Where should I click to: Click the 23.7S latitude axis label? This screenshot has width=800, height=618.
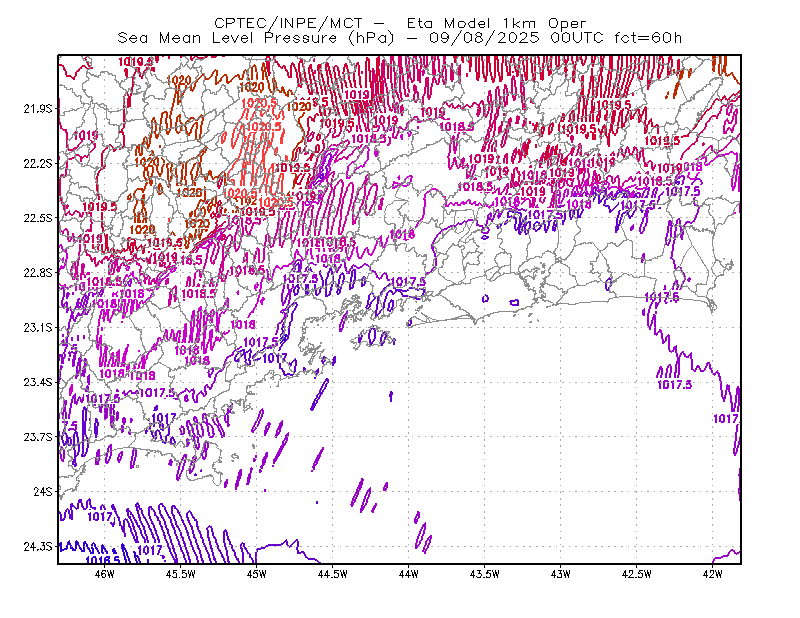[38, 437]
